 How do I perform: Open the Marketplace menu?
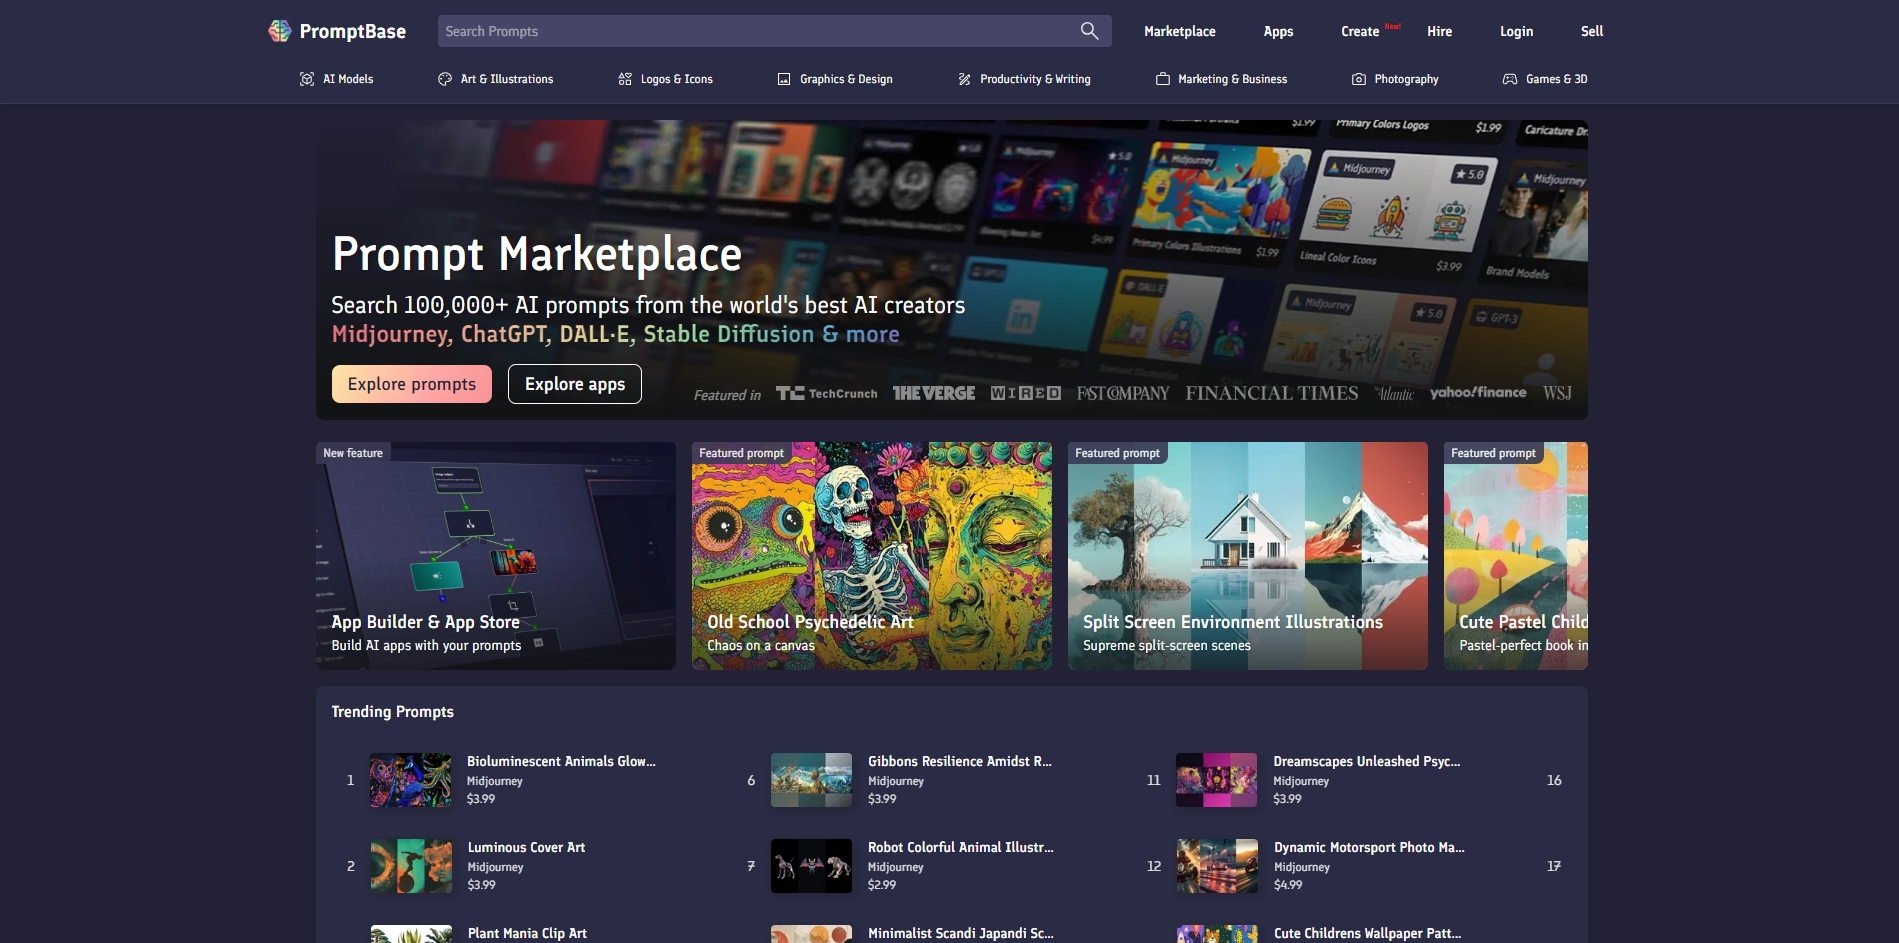[x=1180, y=31]
